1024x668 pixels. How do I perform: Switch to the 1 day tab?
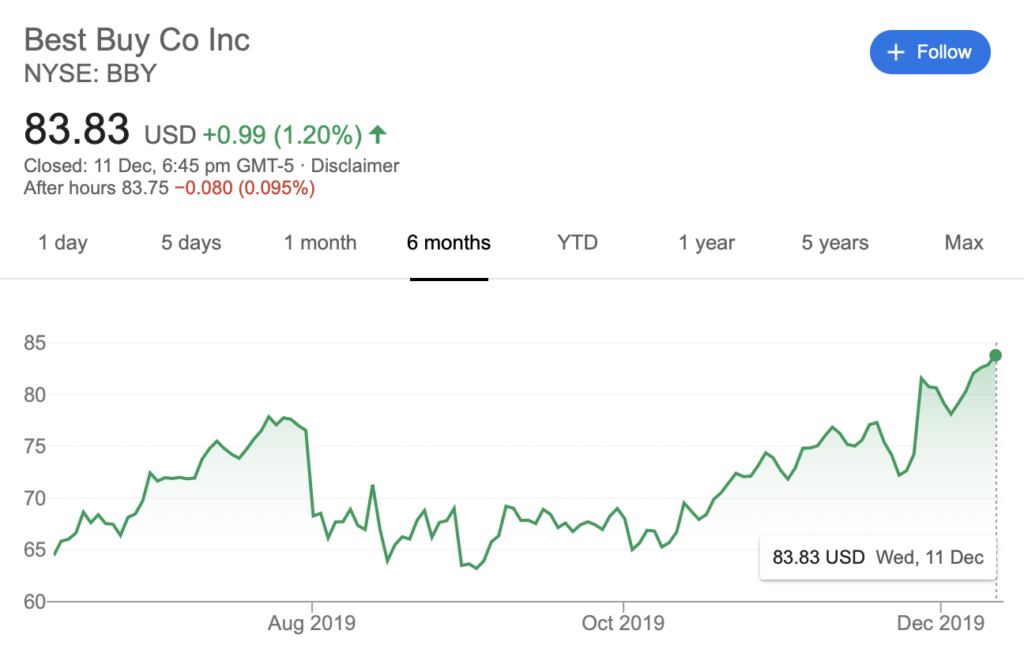click(x=63, y=243)
